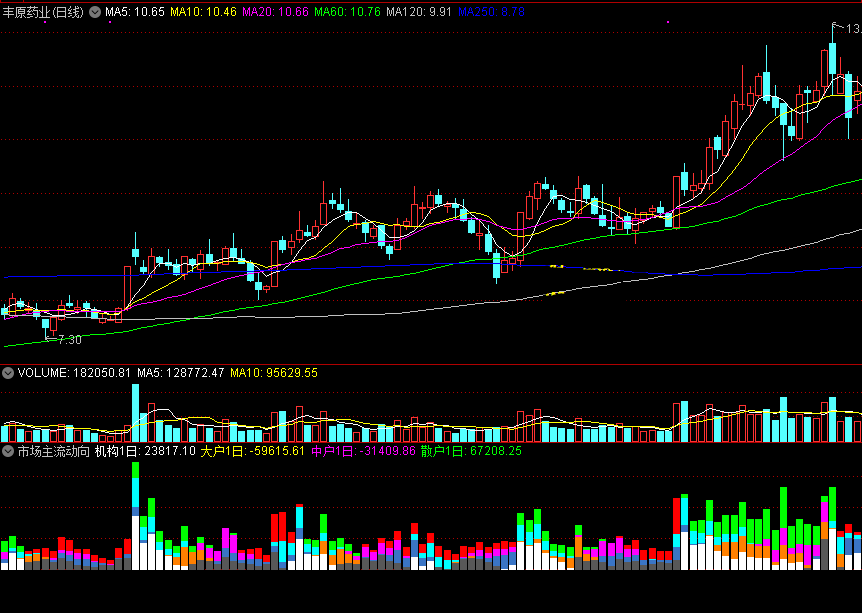
Task: Open the dropdown arrow beside 丰原药业(日线)
Action: click(95, 12)
